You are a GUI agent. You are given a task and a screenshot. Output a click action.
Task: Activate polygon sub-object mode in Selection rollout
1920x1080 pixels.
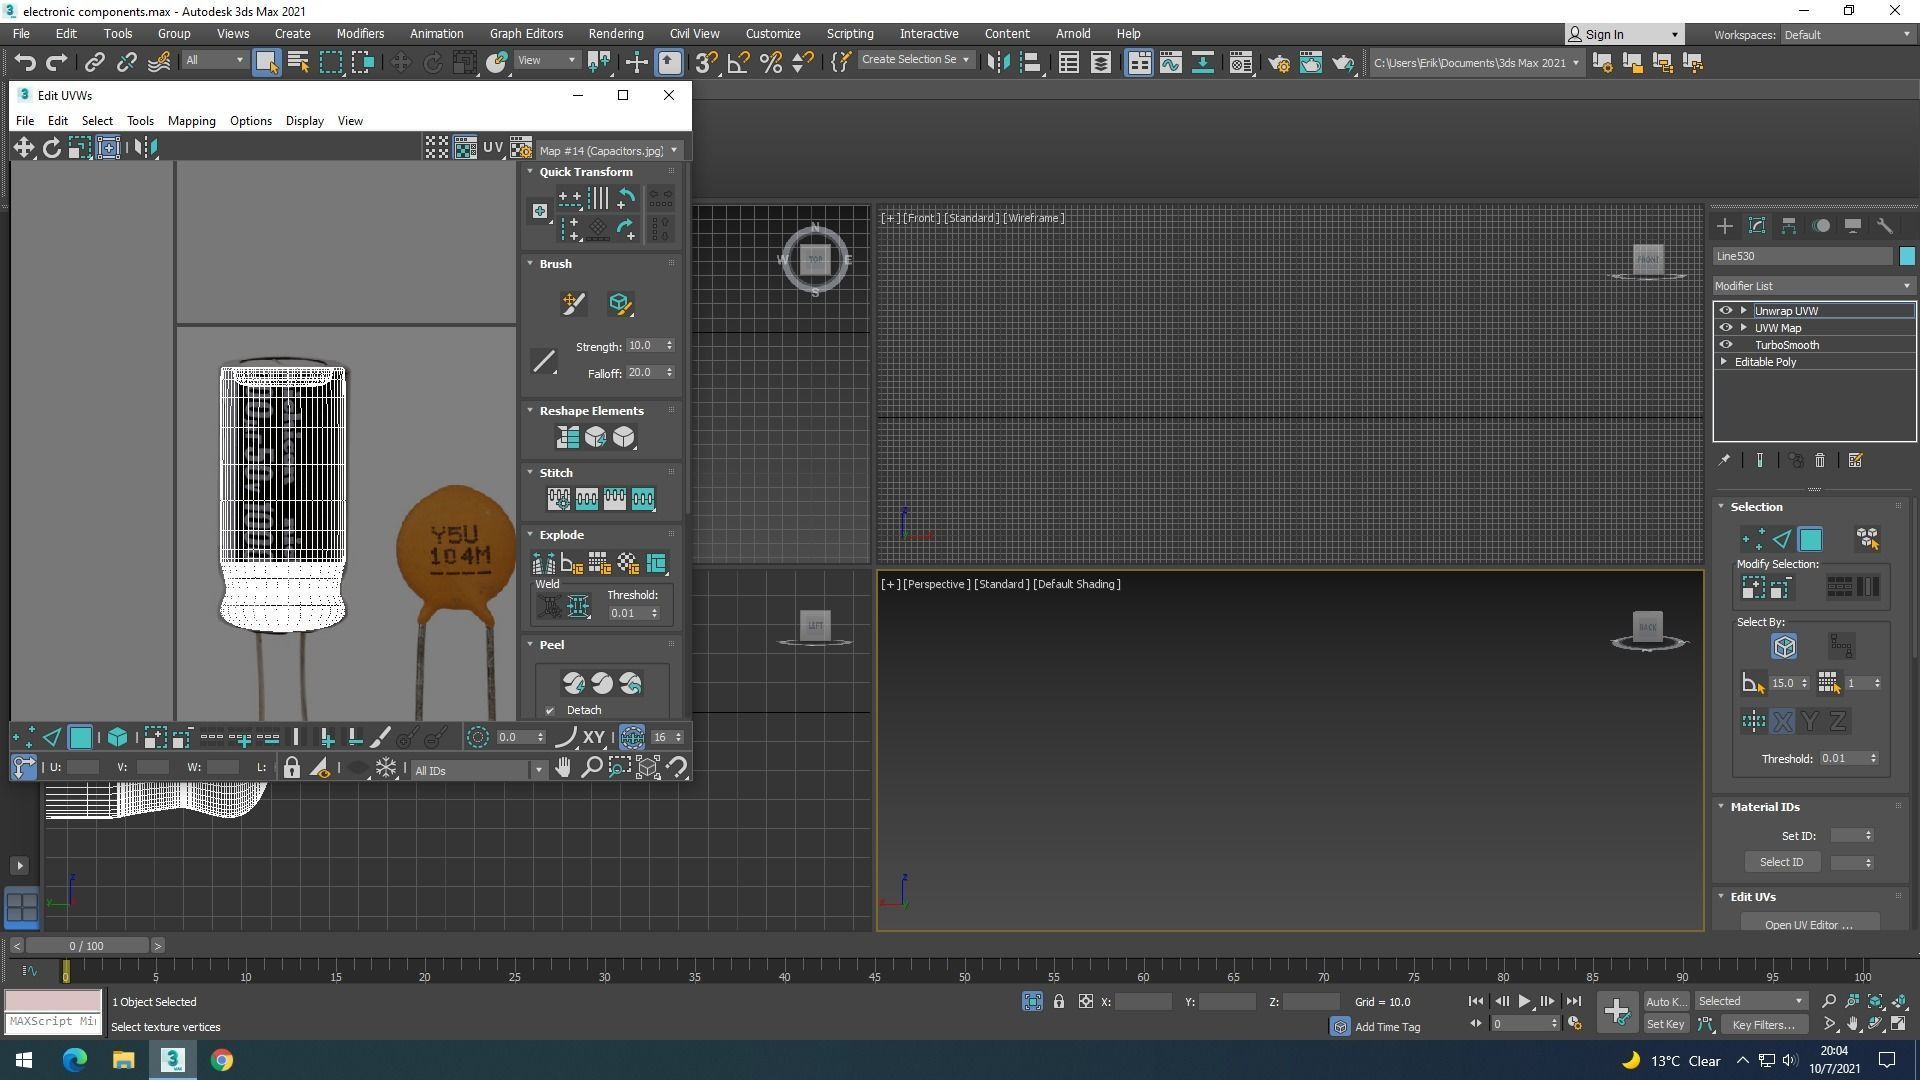click(1810, 540)
